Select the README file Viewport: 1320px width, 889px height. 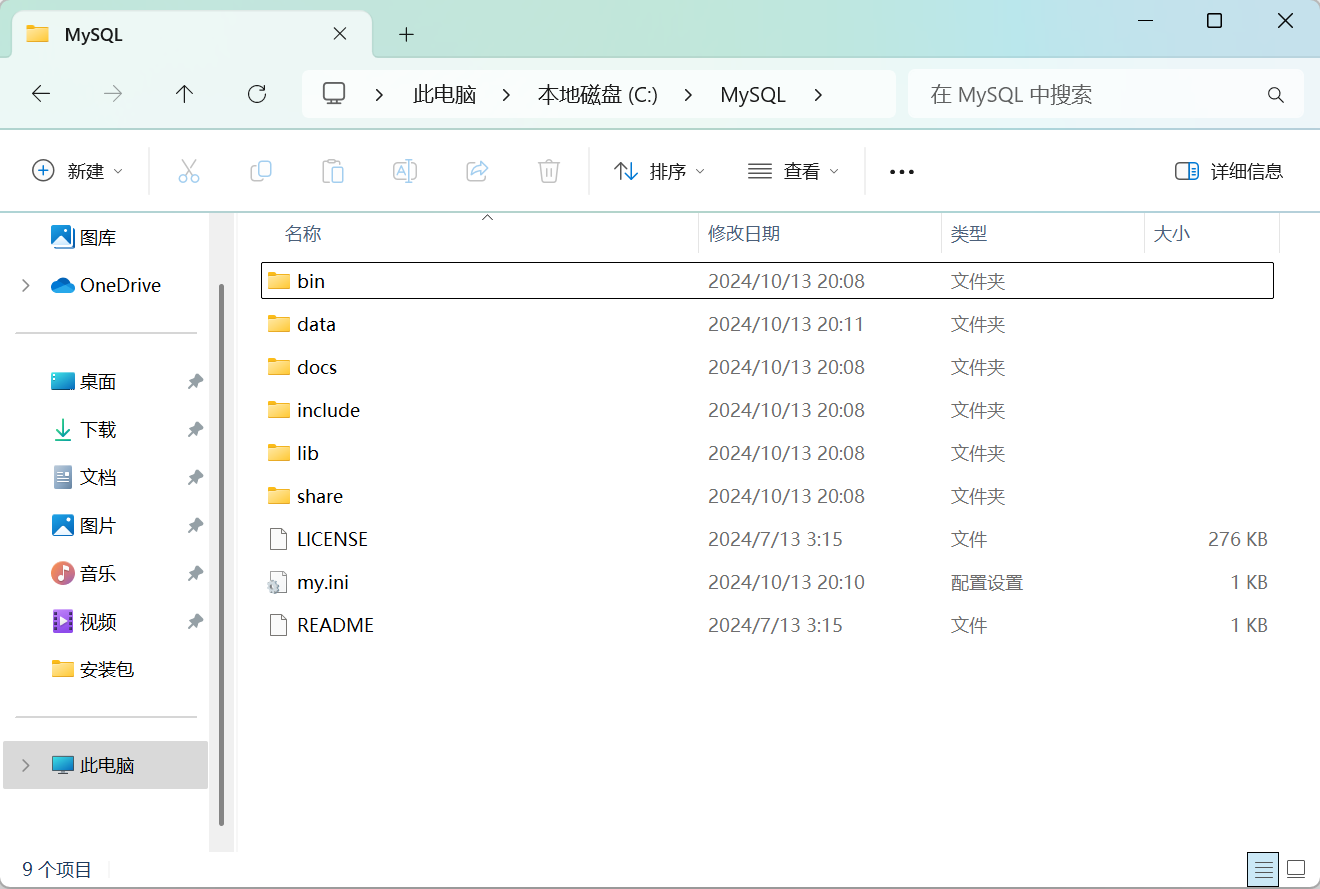pyautogui.click(x=767, y=625)
